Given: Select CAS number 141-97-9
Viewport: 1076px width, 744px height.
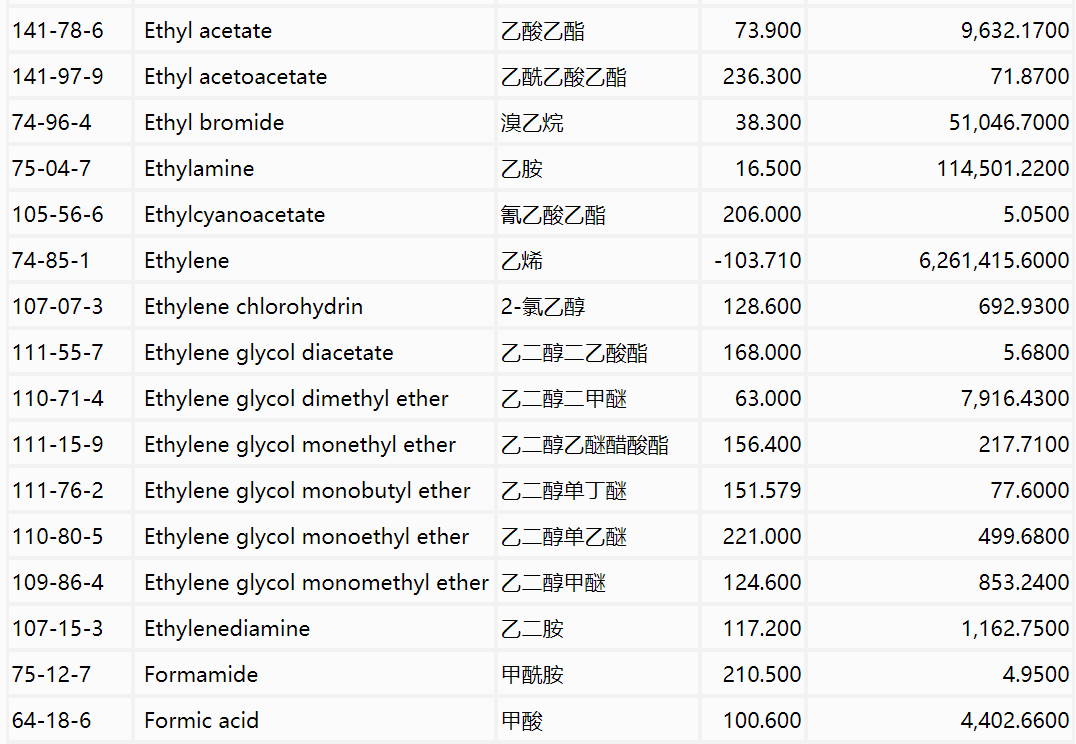Looking at the screenshot, I should click(57, 77).
